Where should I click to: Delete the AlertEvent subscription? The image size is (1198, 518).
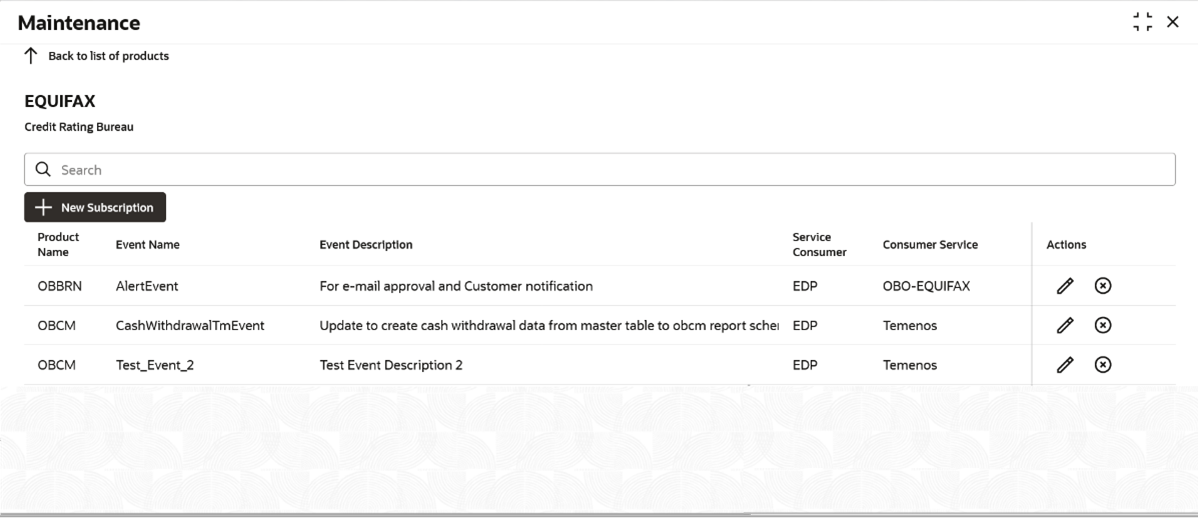tap(1102, 286)
